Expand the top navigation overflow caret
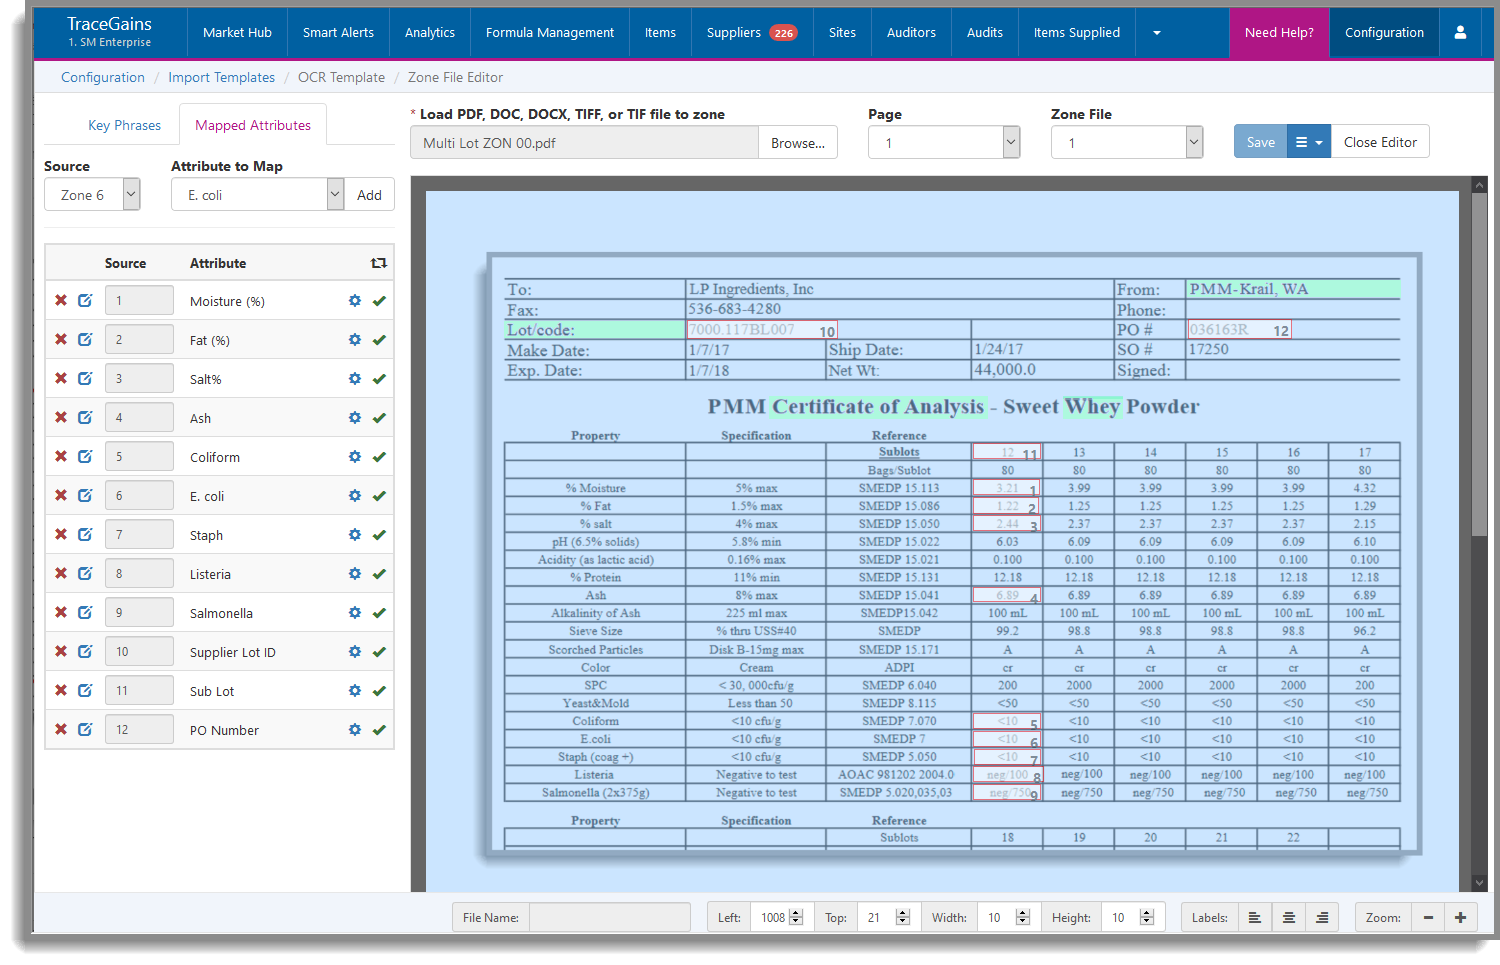This screenshot has width=1500, height=965. pos(1157,33)
